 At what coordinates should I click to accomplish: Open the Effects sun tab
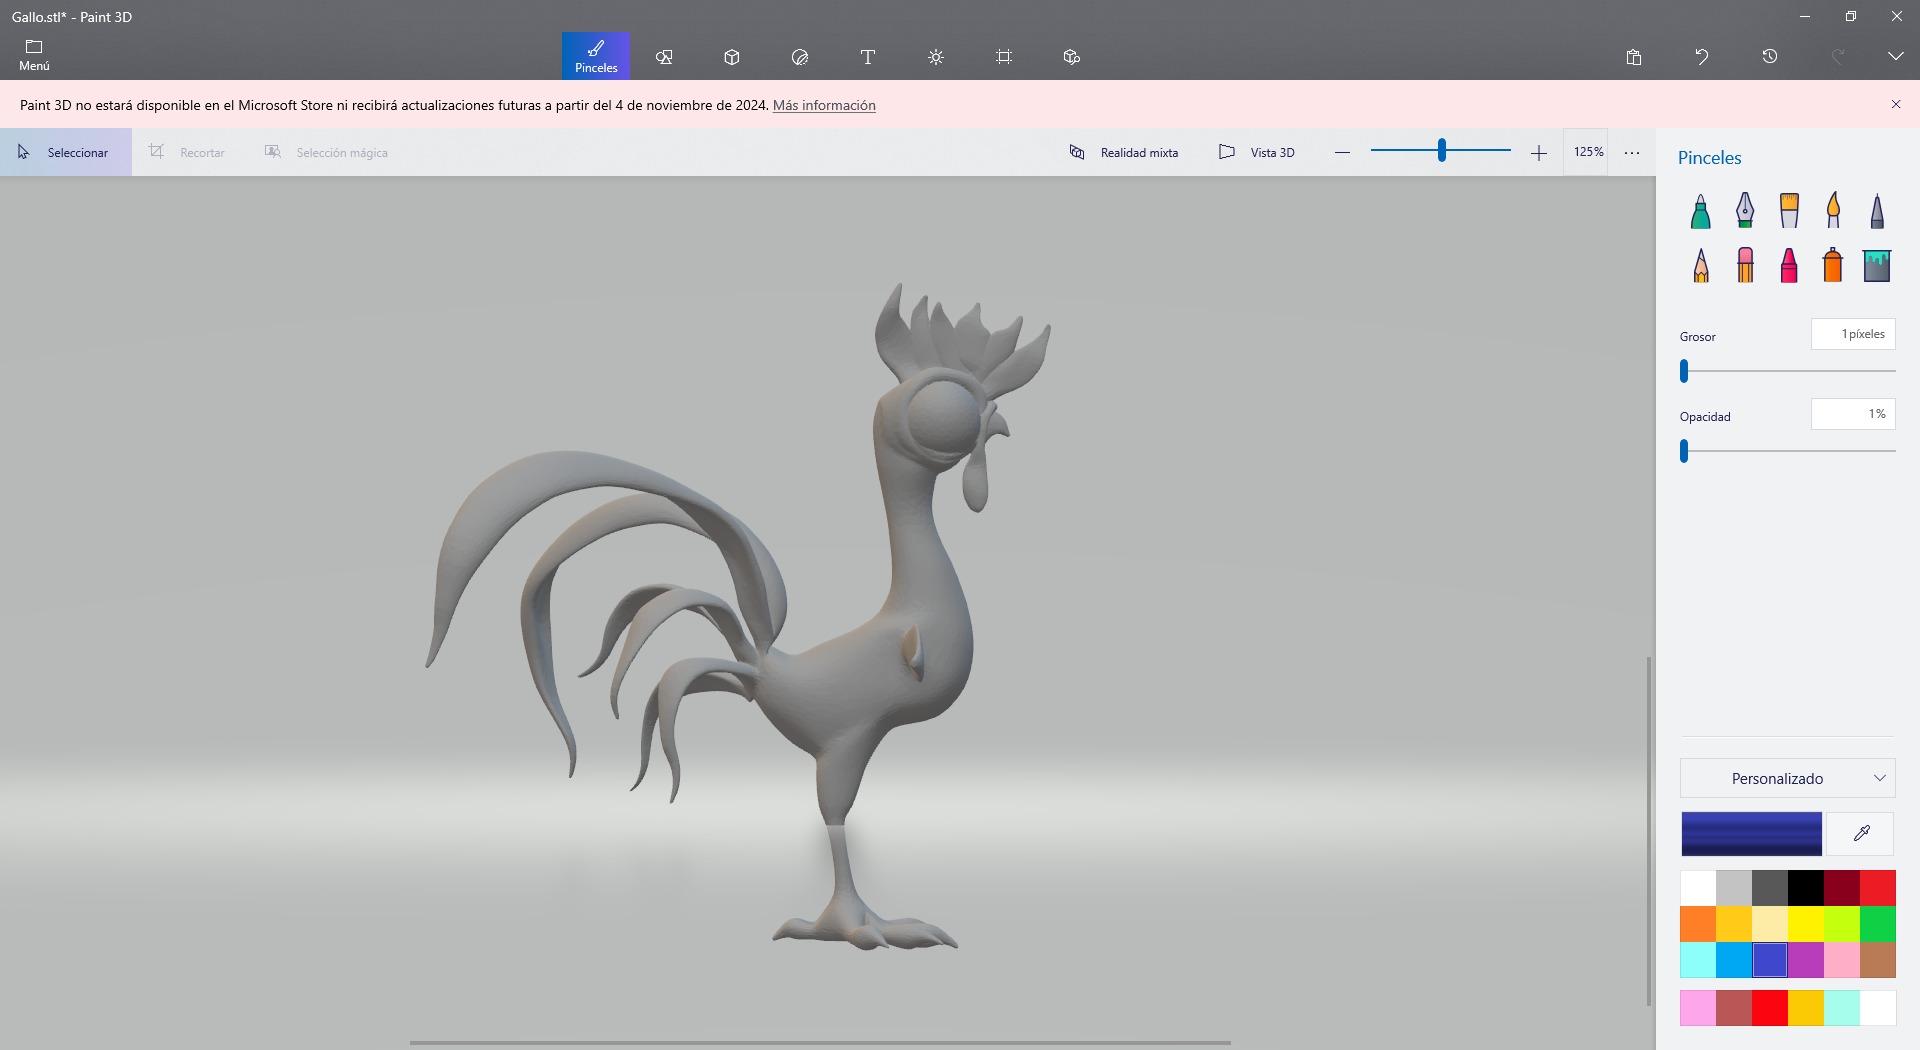[936, 57]
